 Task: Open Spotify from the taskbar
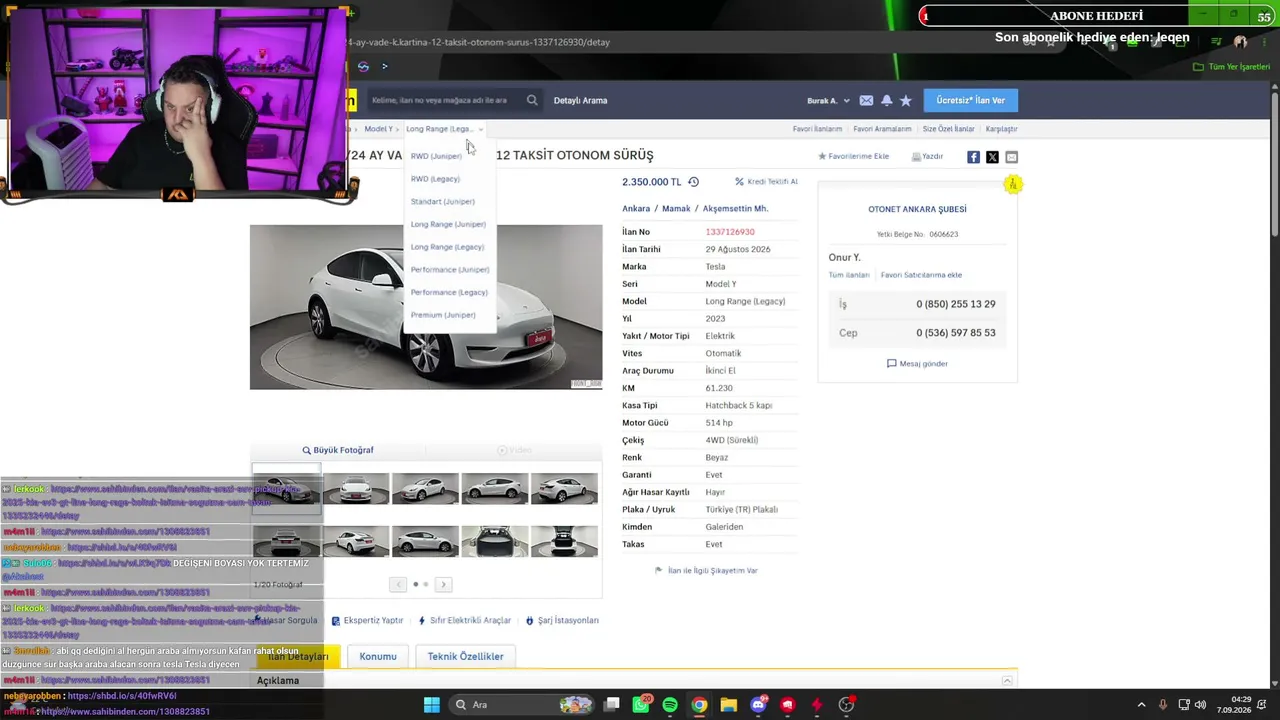coord(670,705)
